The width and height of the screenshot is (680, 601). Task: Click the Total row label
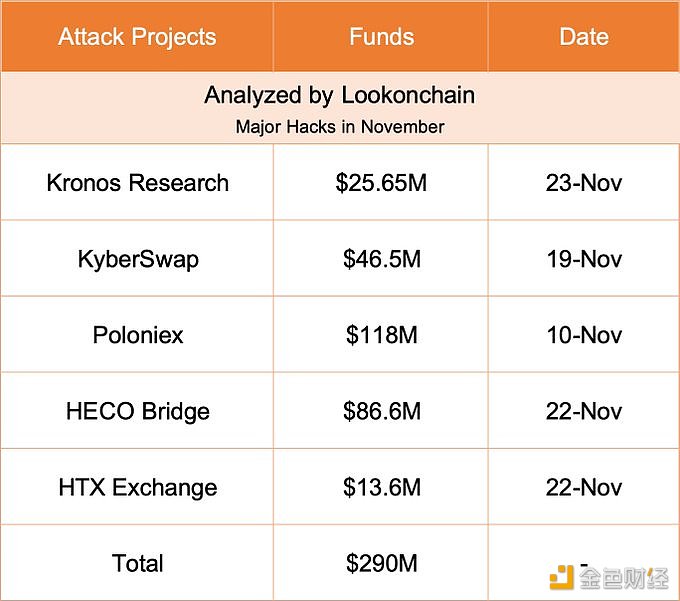pos(137,563)
